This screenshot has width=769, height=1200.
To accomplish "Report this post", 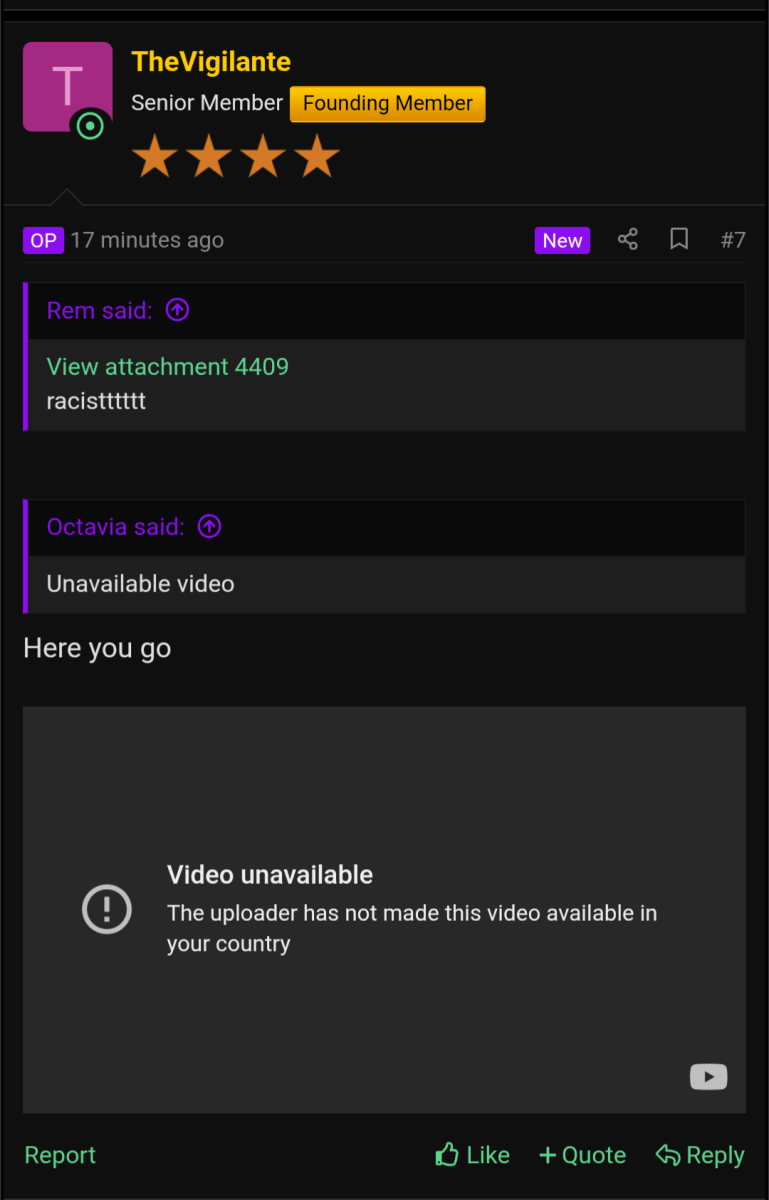I will tap(60, 1155).
